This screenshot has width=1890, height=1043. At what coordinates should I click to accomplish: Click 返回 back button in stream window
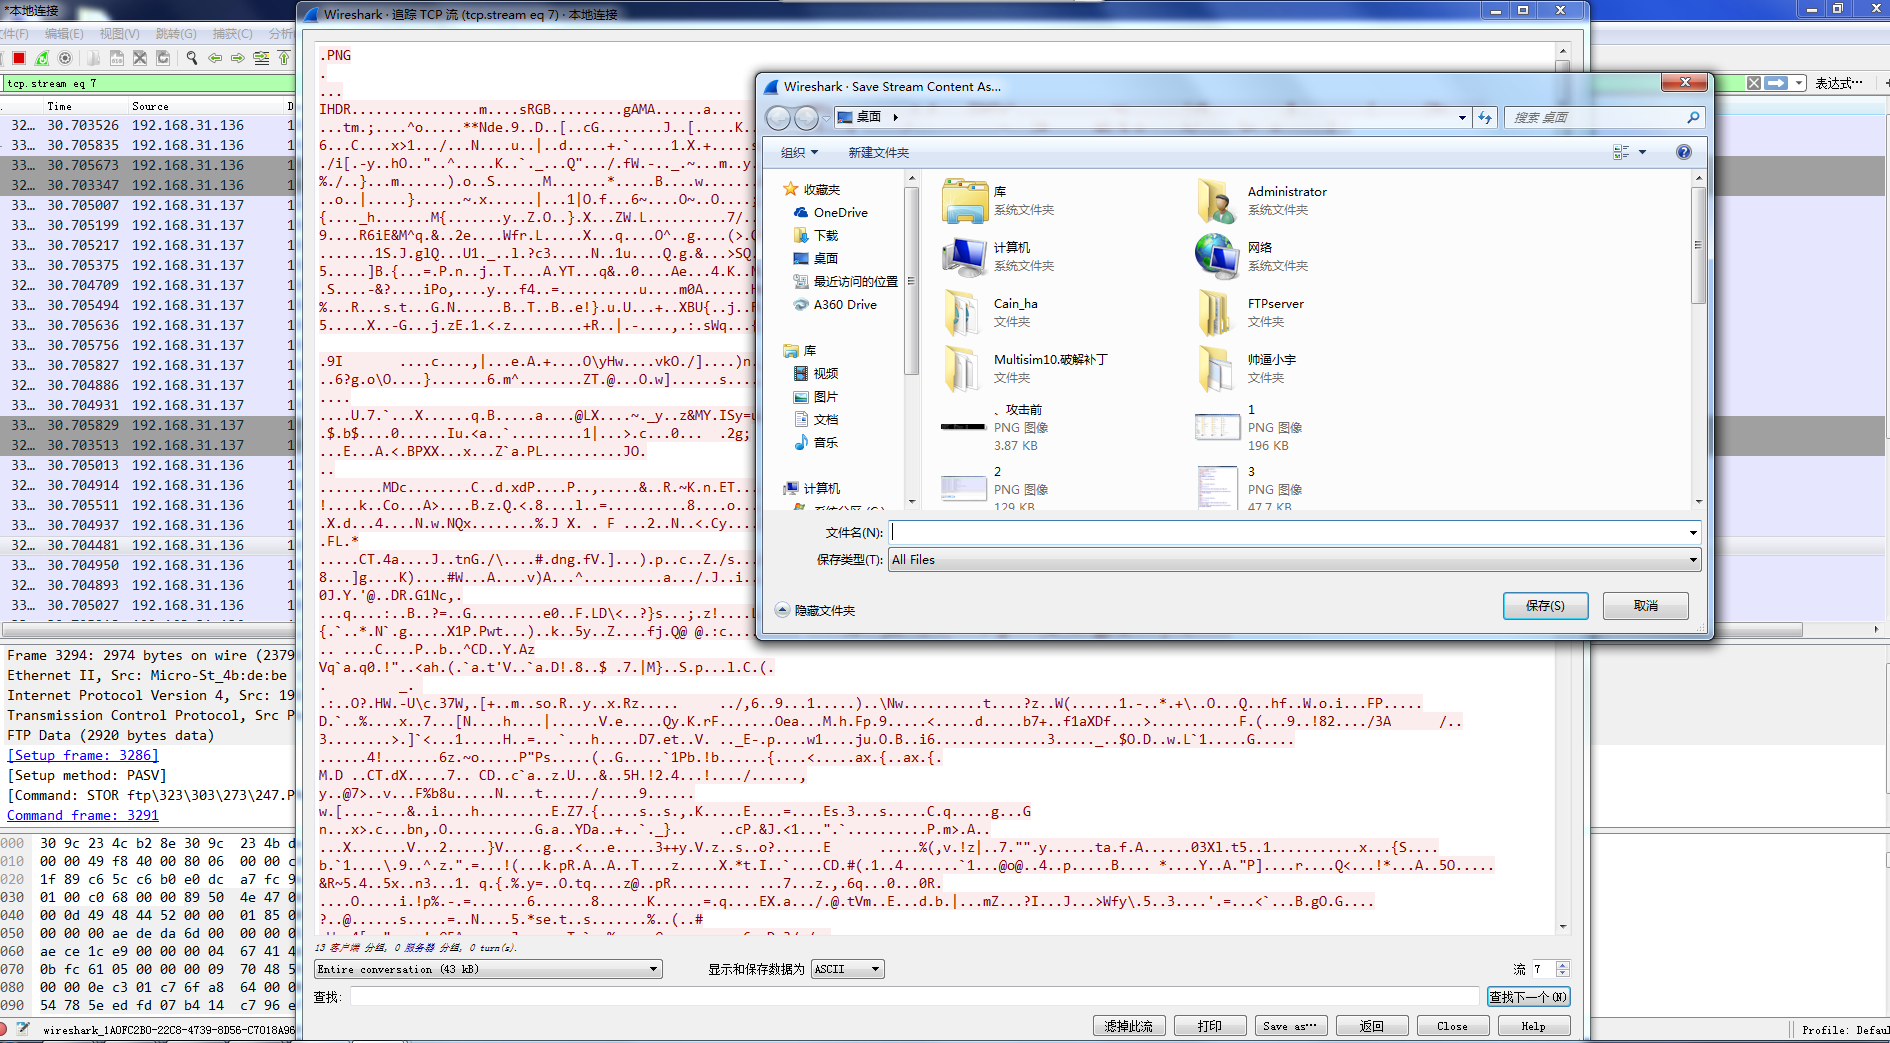pos(1371,1026)
